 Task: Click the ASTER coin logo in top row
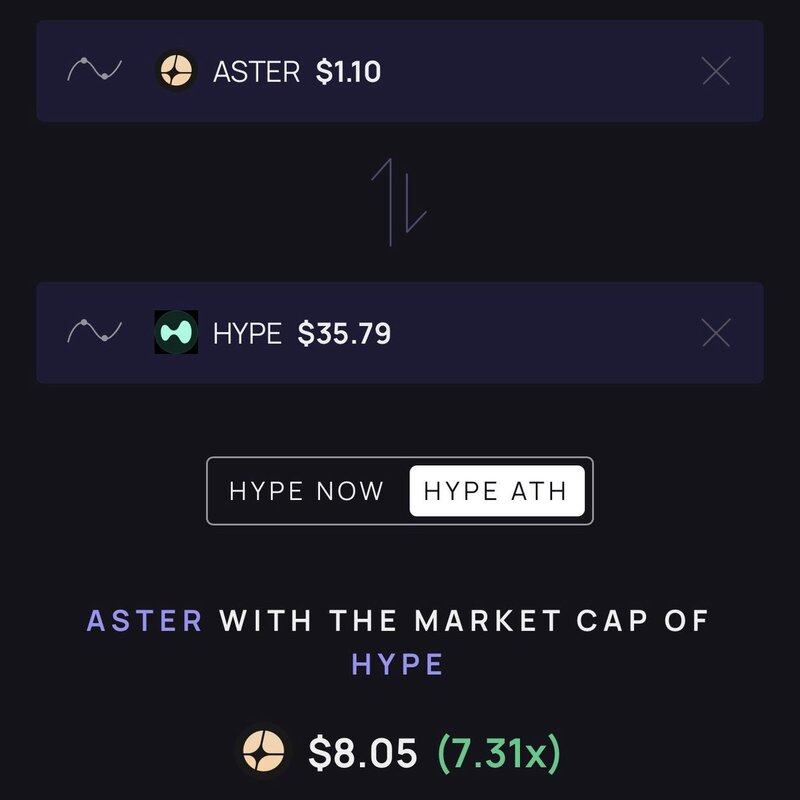coord(177,71)
